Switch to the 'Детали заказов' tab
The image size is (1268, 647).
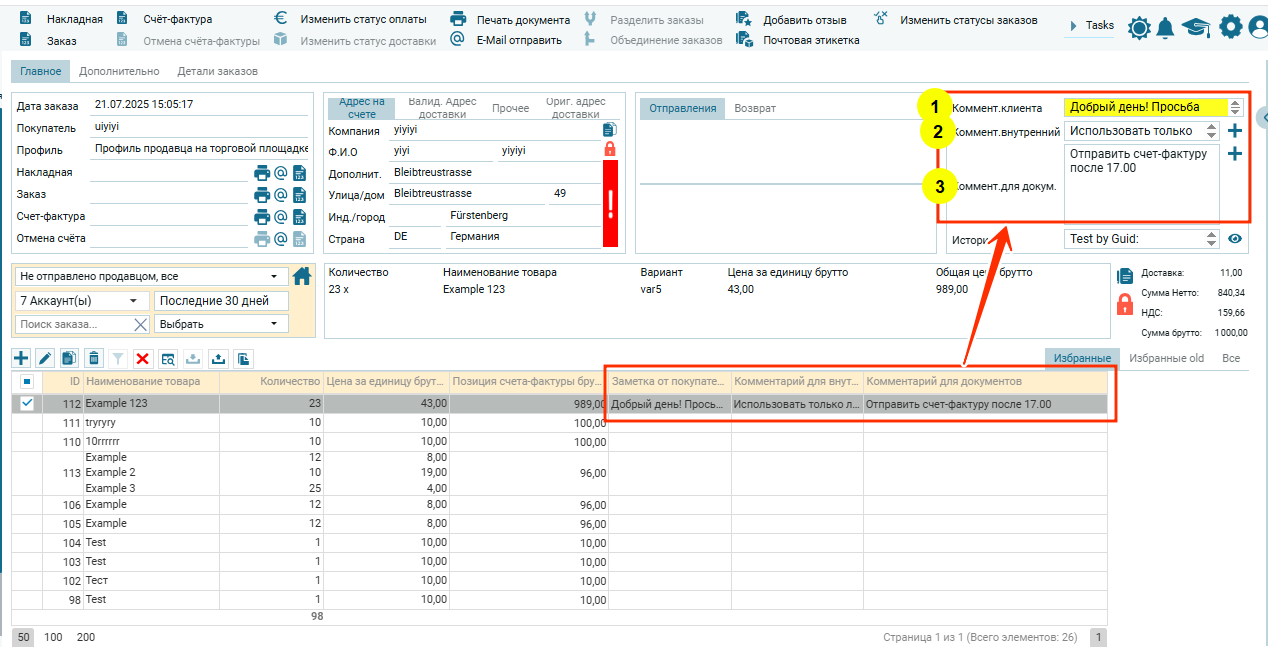pos(217,71)
